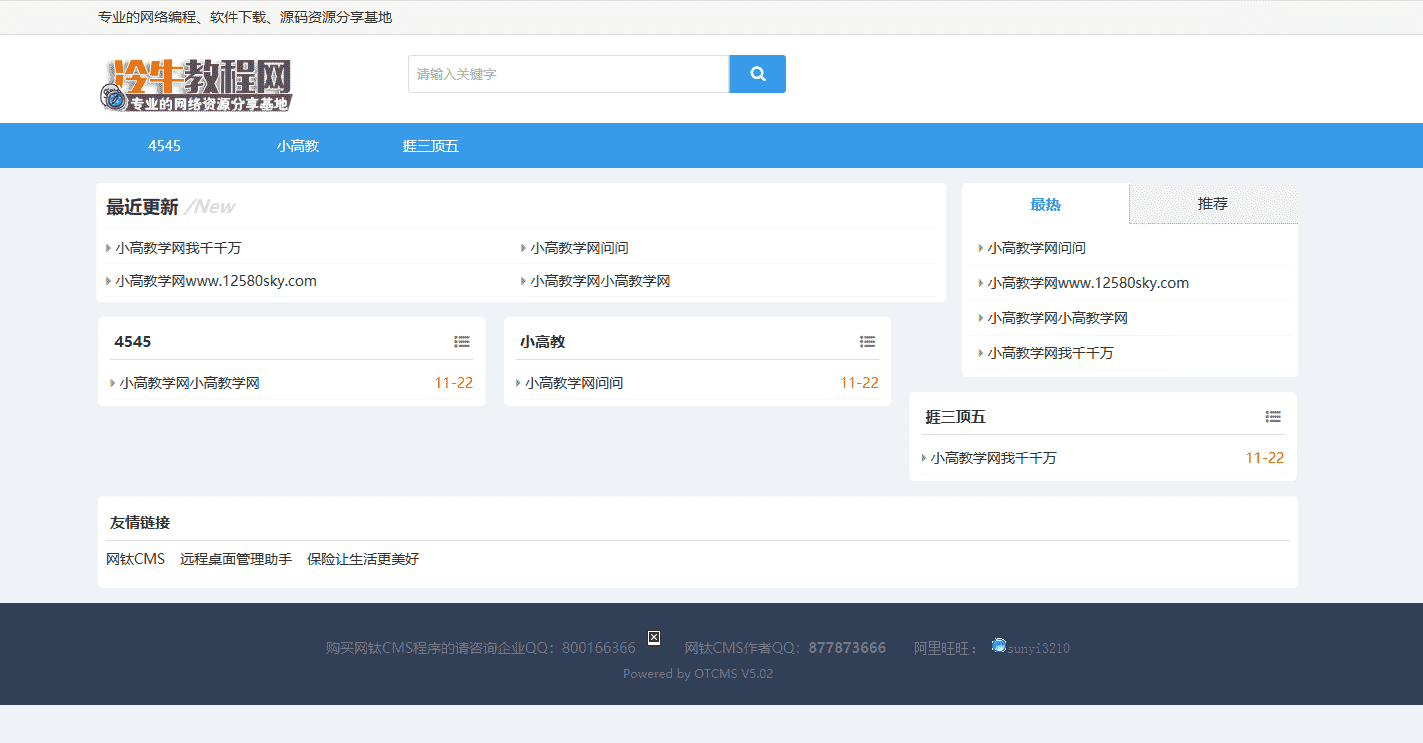Open the list icon in 小高教 section
The height and width of the screenshot is (743, 1423).
tap(867, 342)
